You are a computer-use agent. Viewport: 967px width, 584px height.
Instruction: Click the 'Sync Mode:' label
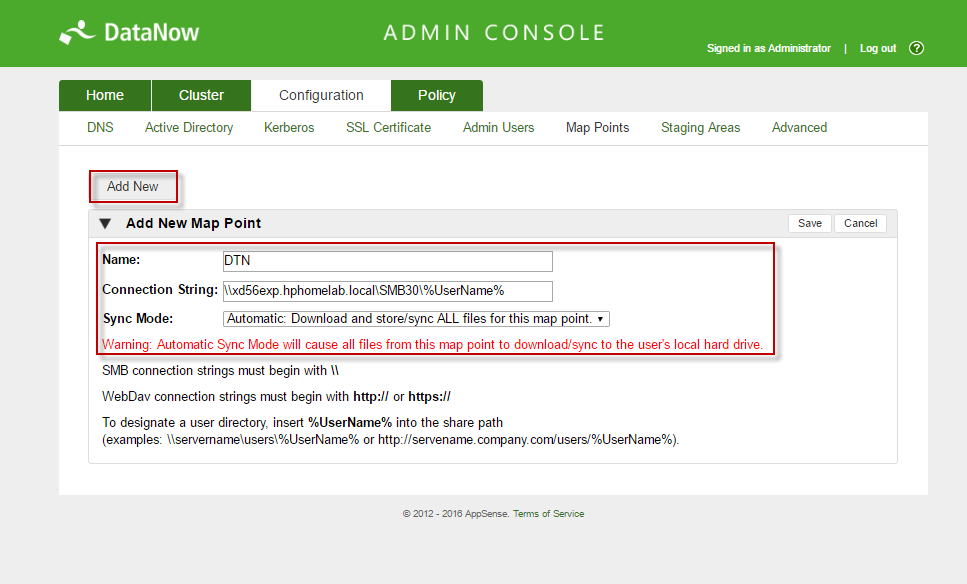coord(138,319)
